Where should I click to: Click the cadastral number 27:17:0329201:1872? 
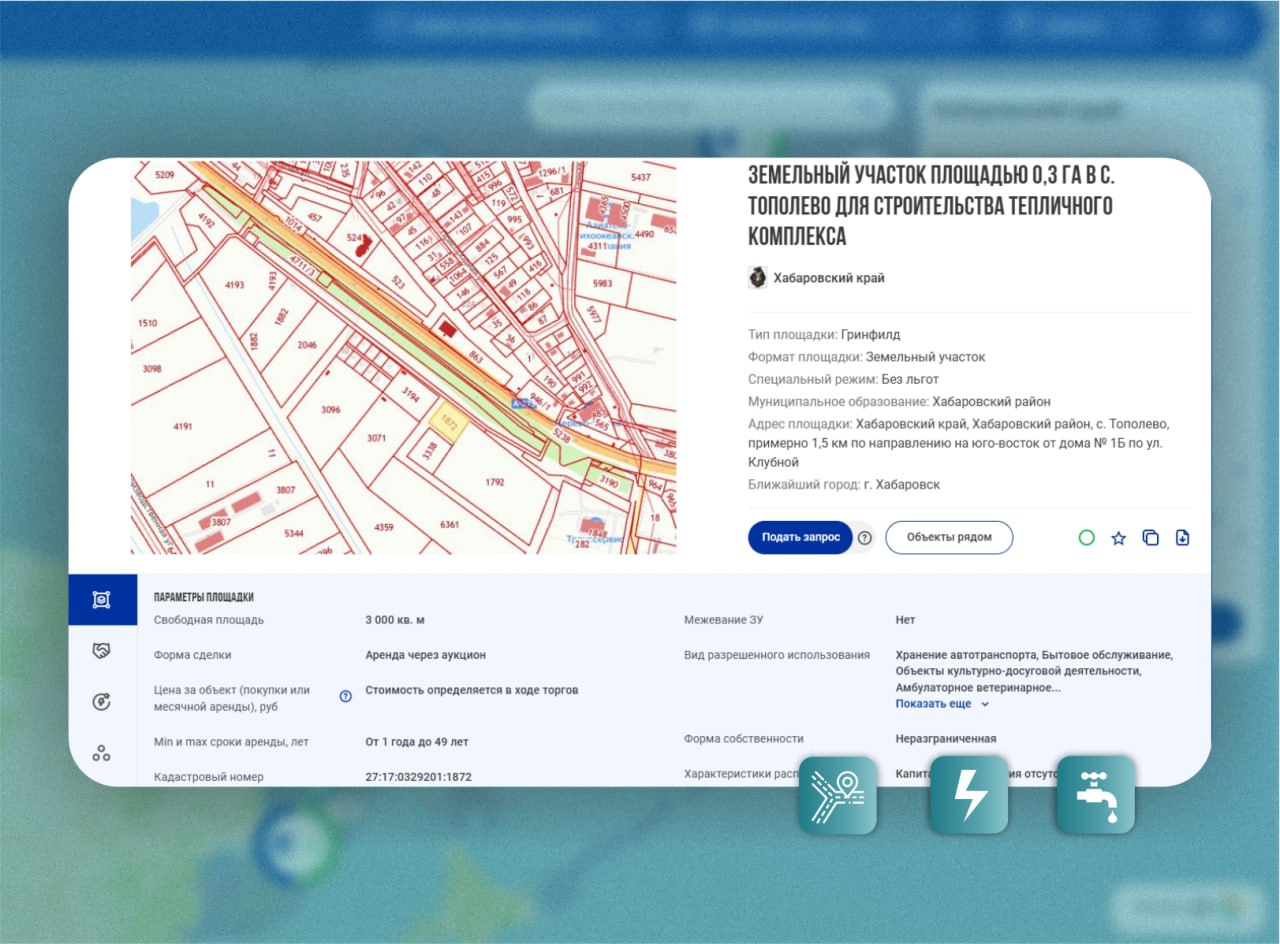(x=418, y=777)
